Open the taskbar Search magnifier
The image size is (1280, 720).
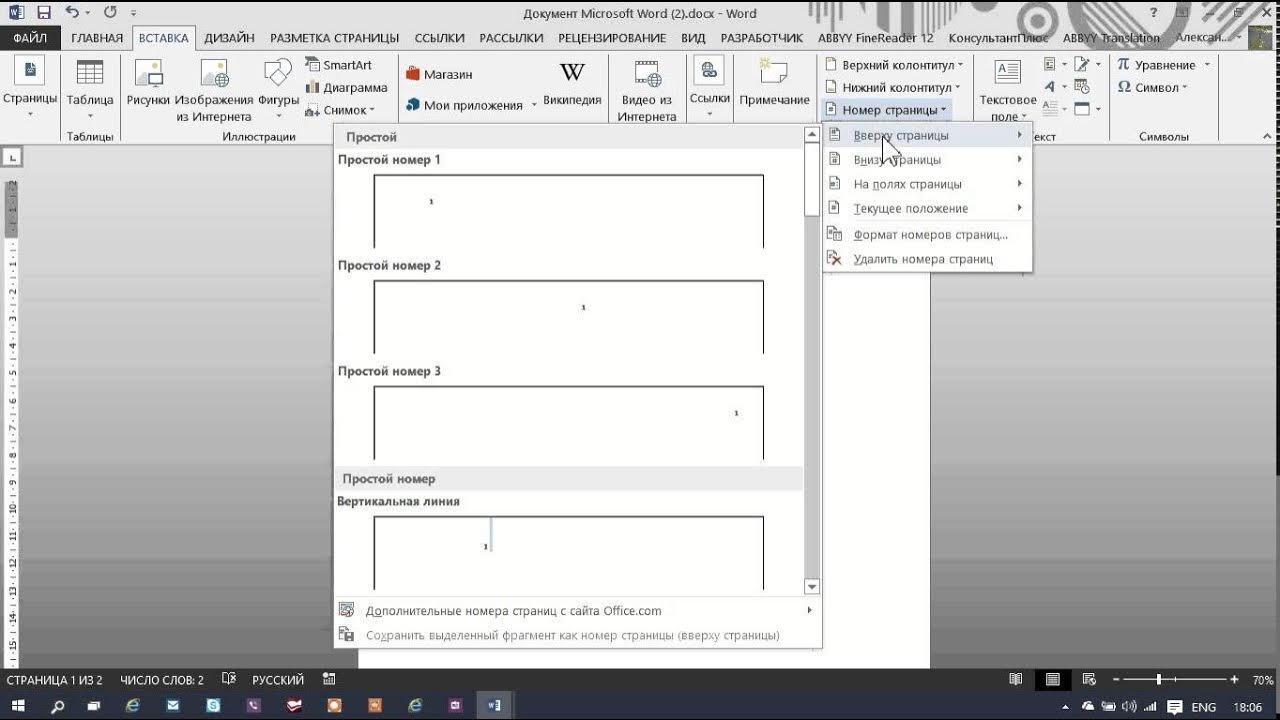pyautogui.click(x=57, y=706)
